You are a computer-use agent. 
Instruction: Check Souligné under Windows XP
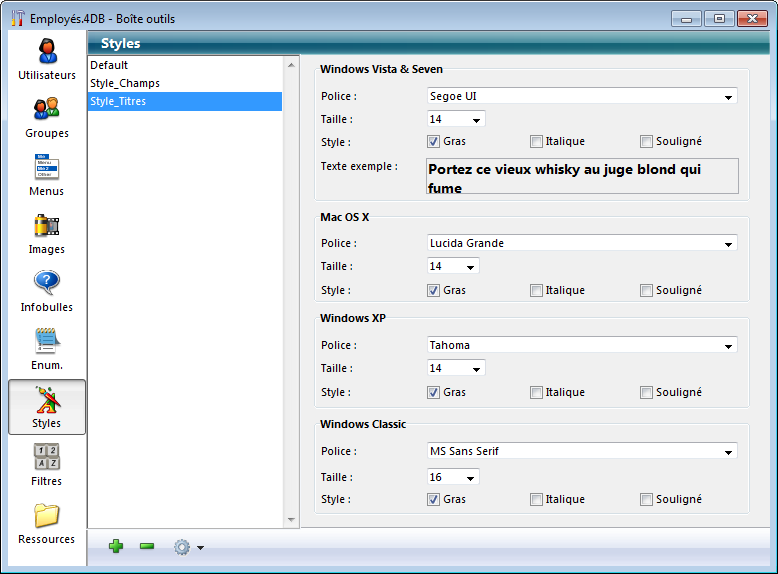point(647,393)
